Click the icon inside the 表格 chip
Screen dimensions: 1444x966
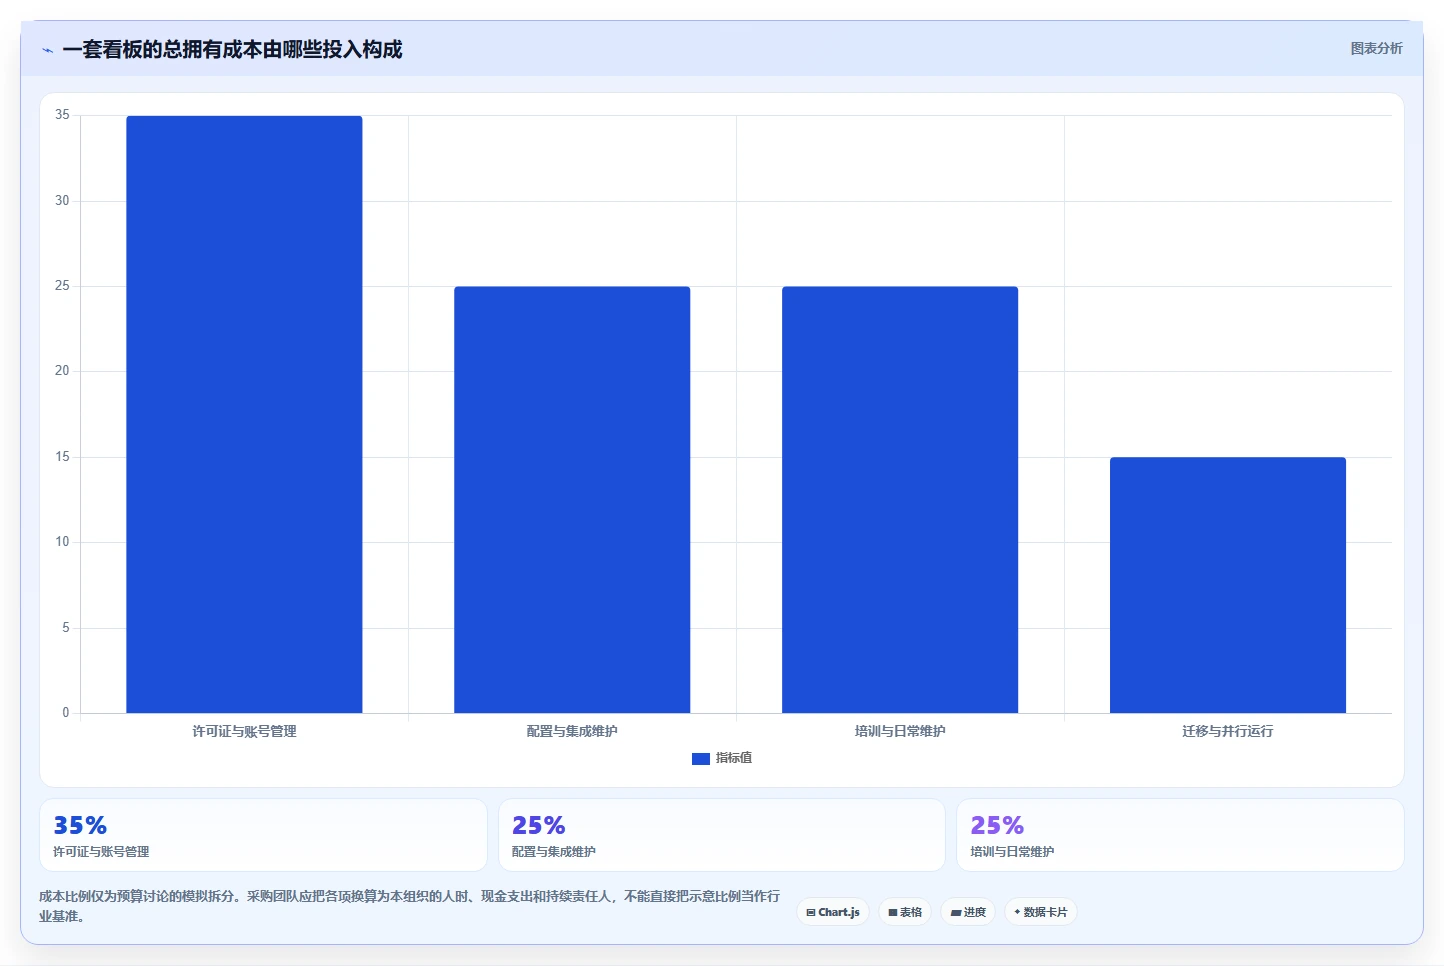coord(893,912)
